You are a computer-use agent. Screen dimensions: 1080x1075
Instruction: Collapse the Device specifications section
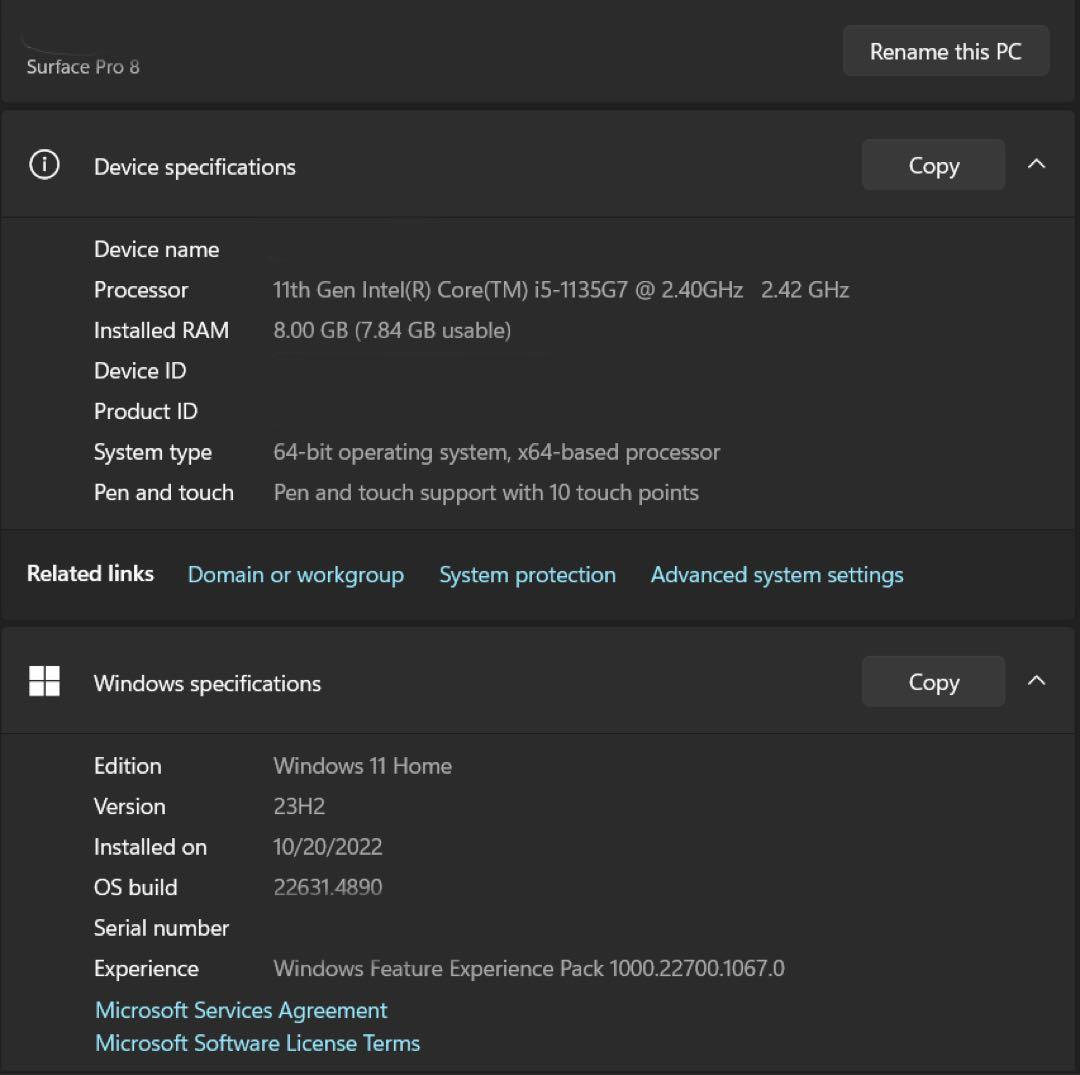coord(1037,164)
